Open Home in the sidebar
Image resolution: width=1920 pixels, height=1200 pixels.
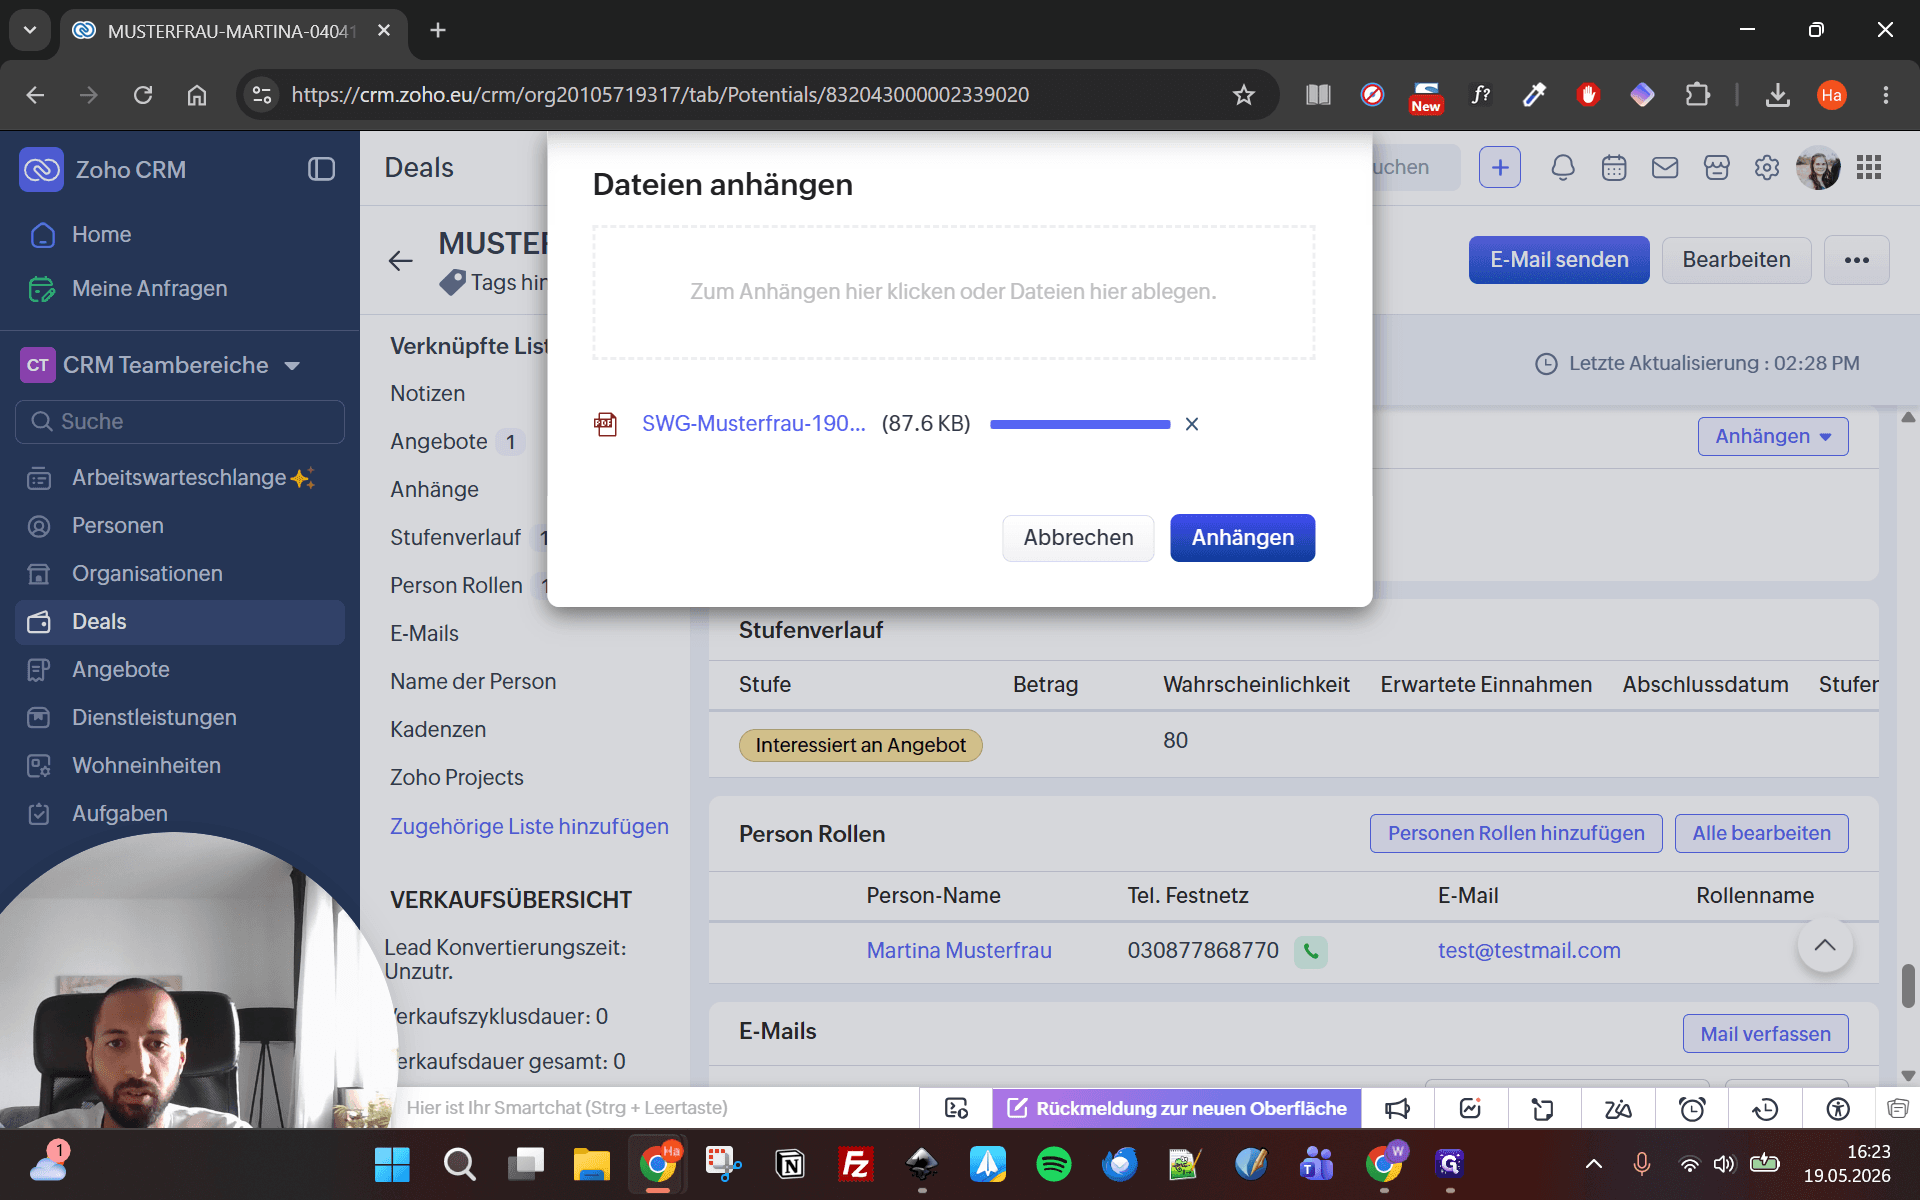click(102, 234)
